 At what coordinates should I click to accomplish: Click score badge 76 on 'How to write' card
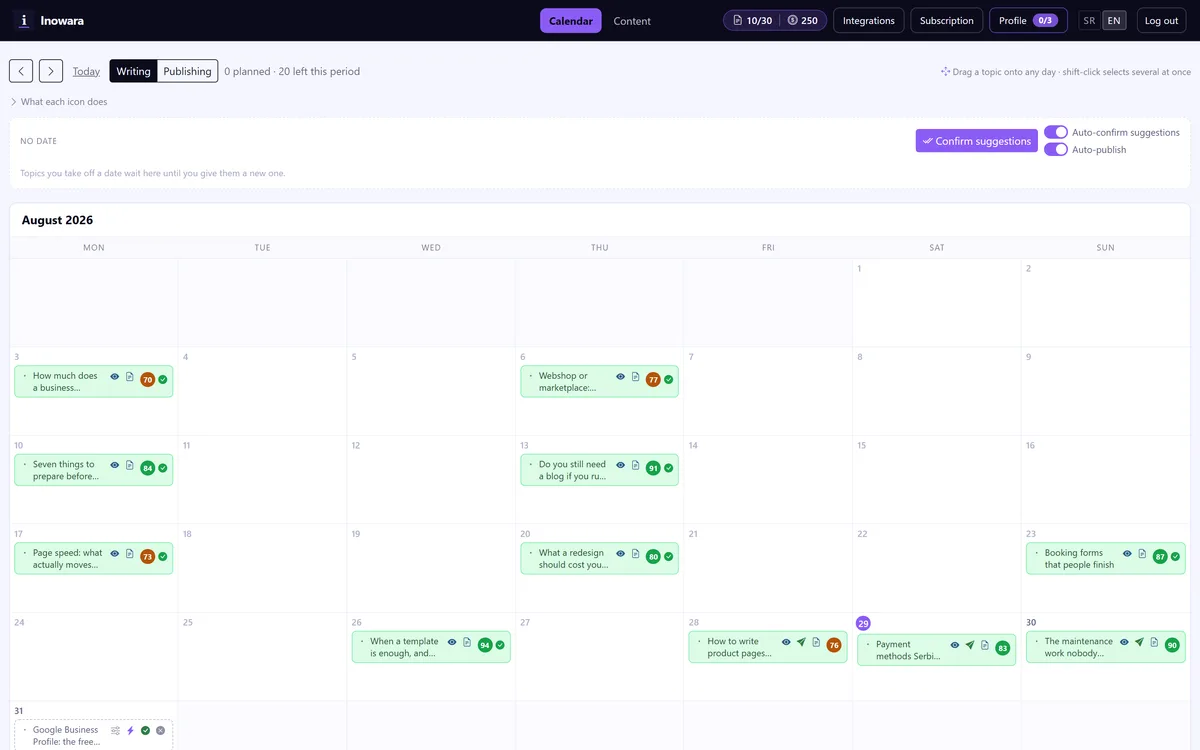click(834, 645)
